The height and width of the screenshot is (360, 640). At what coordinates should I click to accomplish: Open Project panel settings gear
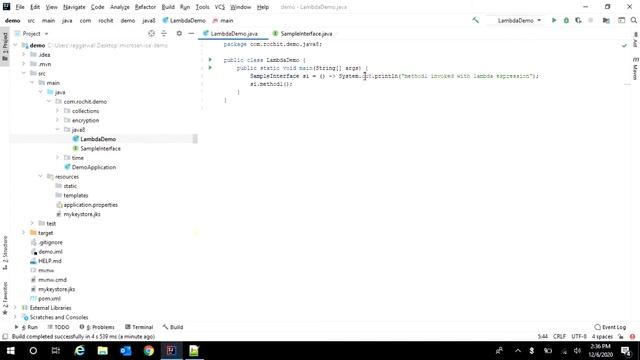pyautogui.click(x=179, y=33)
